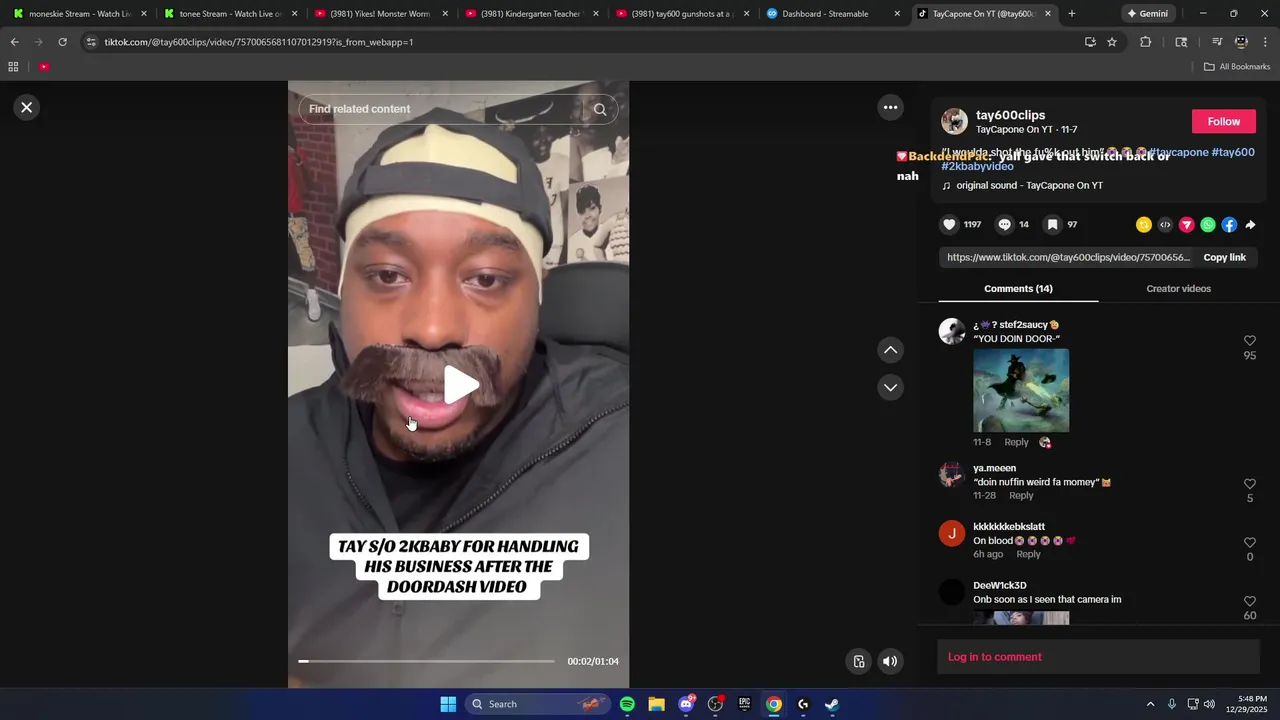
Task: Select the video URL text field
Action: pos(1068,257)
